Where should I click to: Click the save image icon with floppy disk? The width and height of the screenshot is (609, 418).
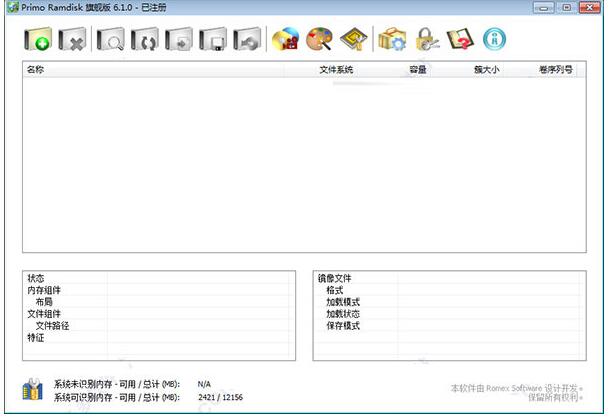click(x=213, y=39)
